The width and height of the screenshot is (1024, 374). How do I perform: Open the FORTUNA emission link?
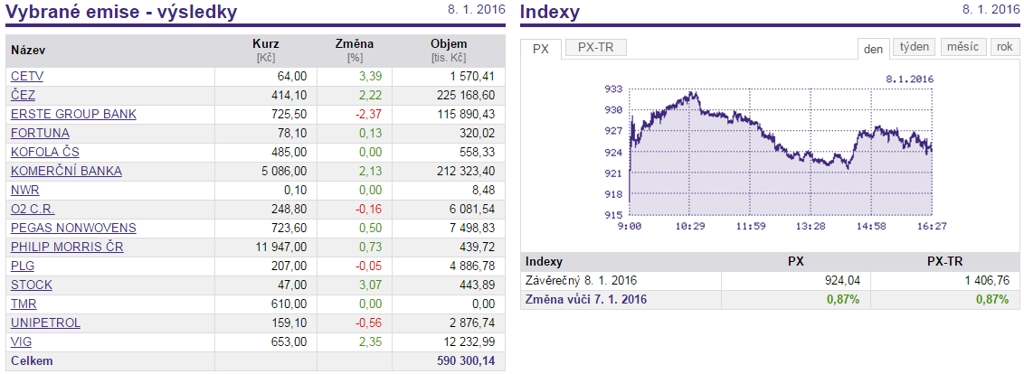click(x=40, y=133)
